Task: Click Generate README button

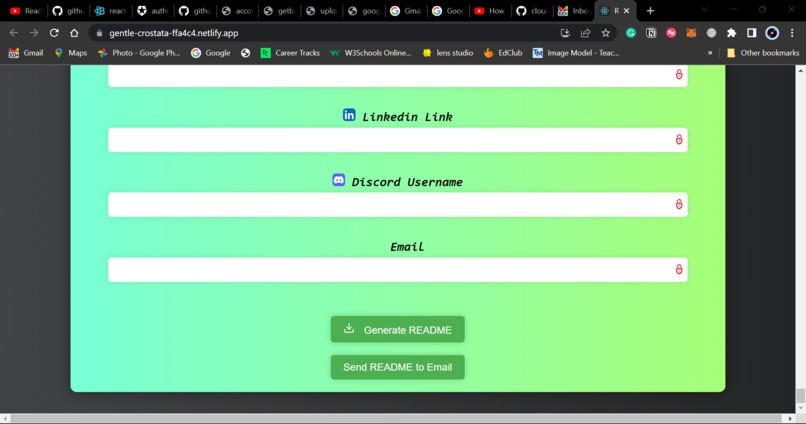Action: pos(397,329)
